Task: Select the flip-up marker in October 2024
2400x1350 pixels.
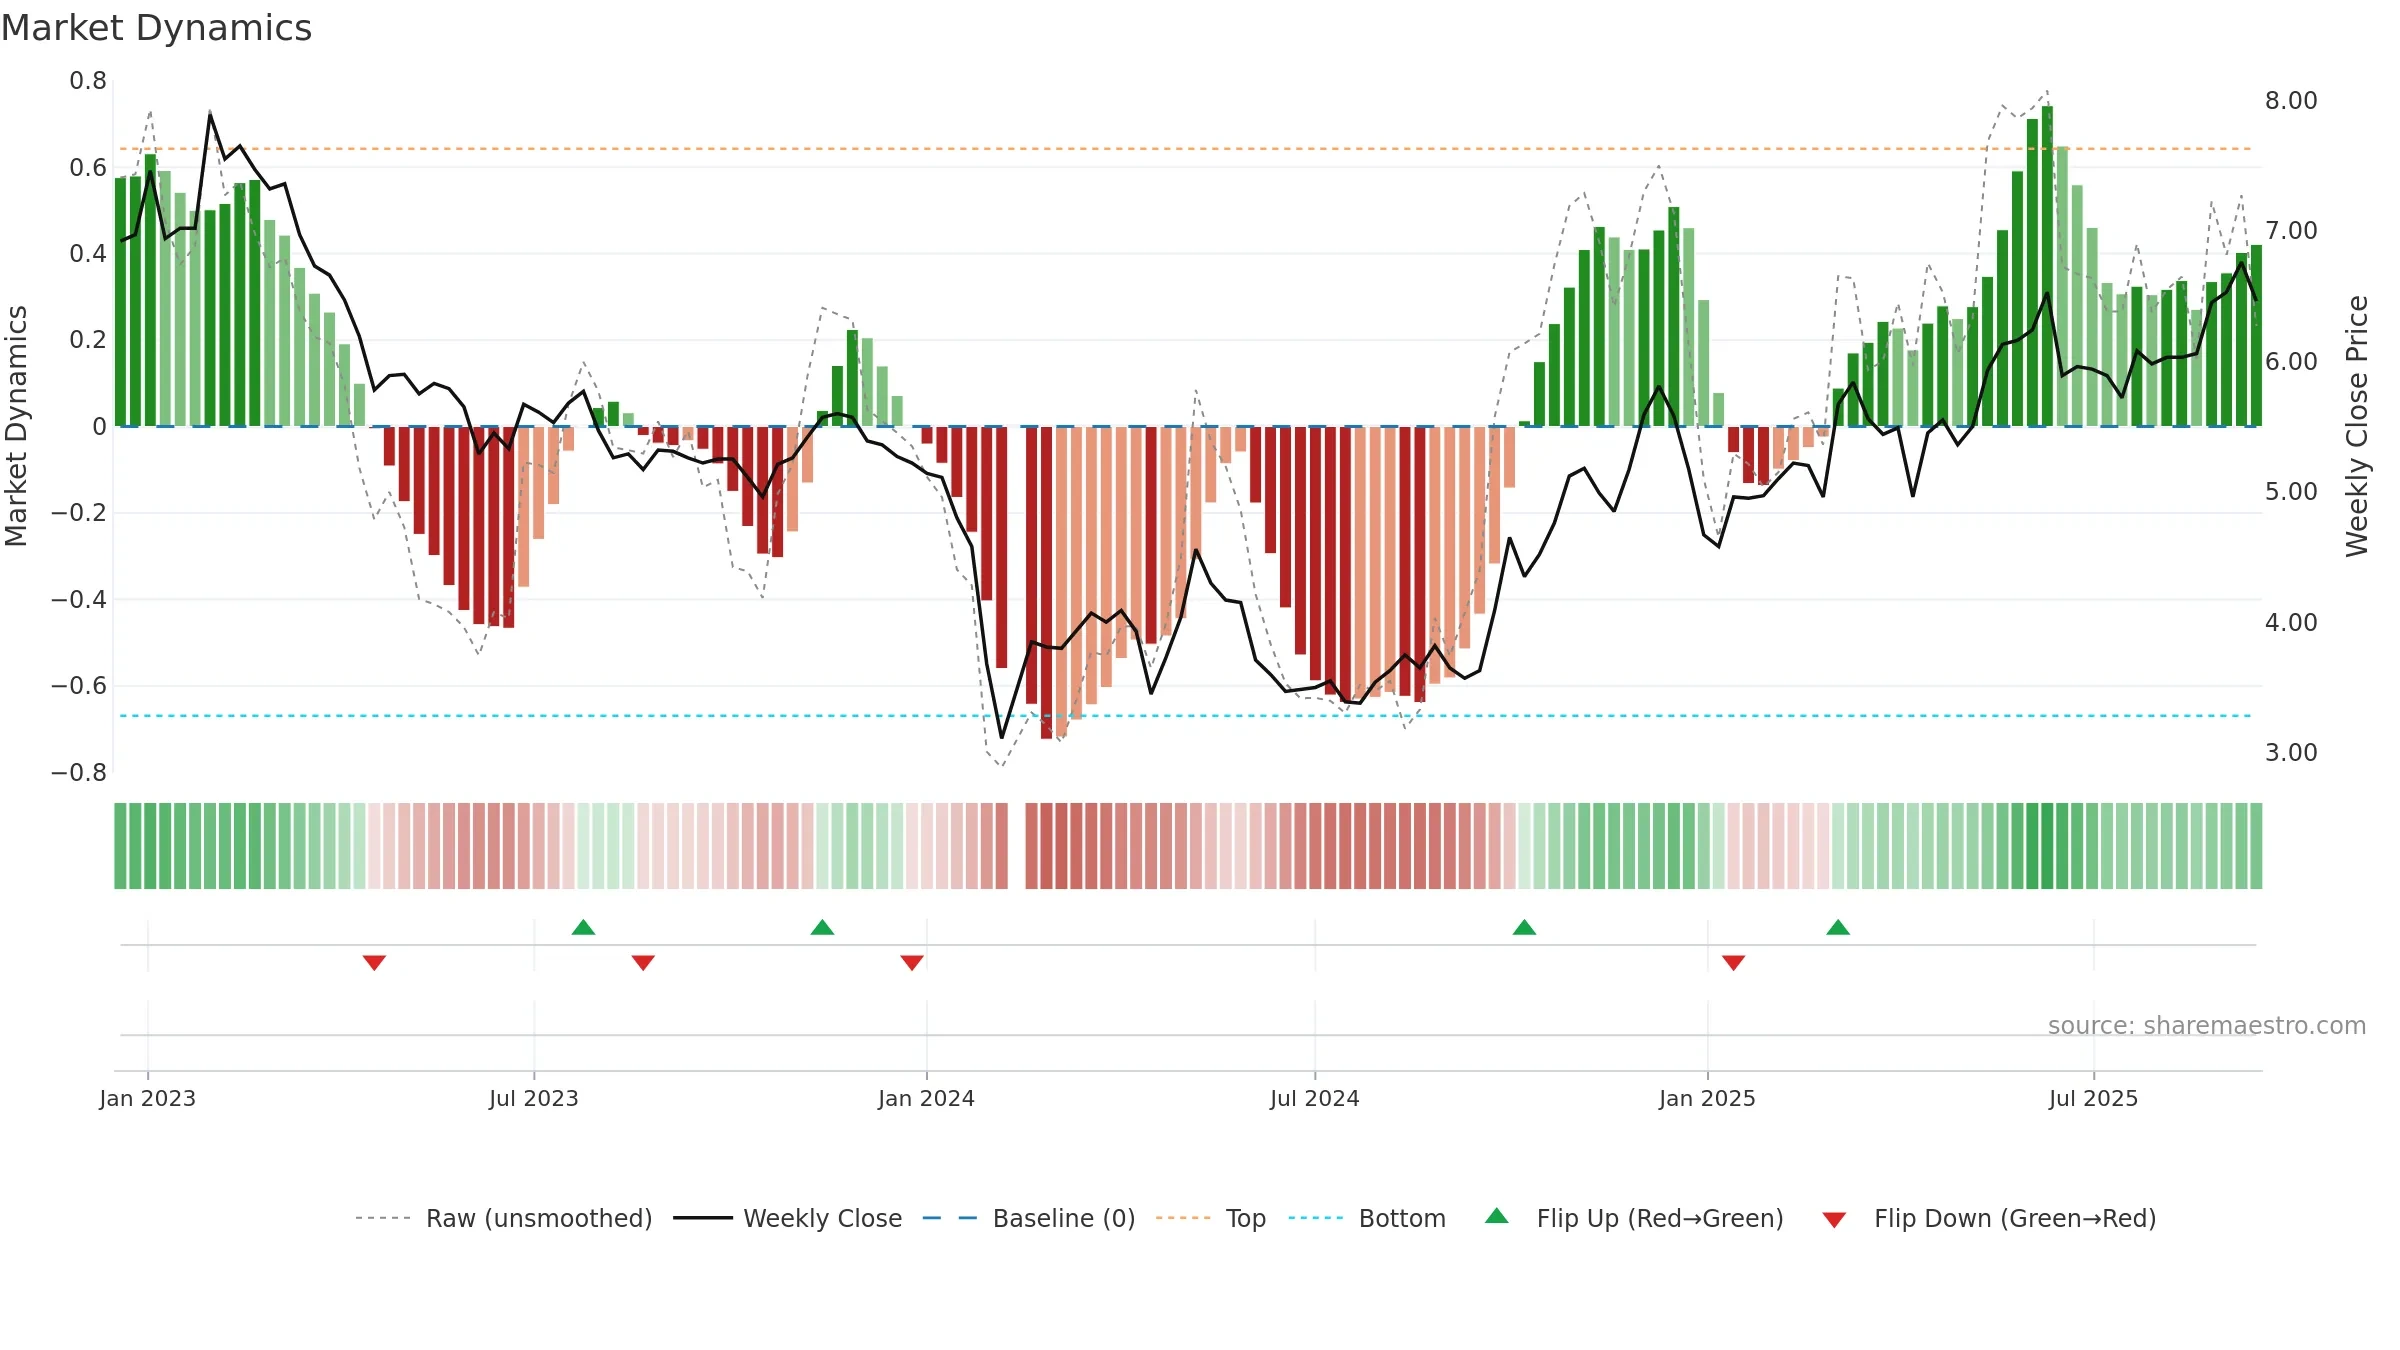Action: (x=1525, y=927)
